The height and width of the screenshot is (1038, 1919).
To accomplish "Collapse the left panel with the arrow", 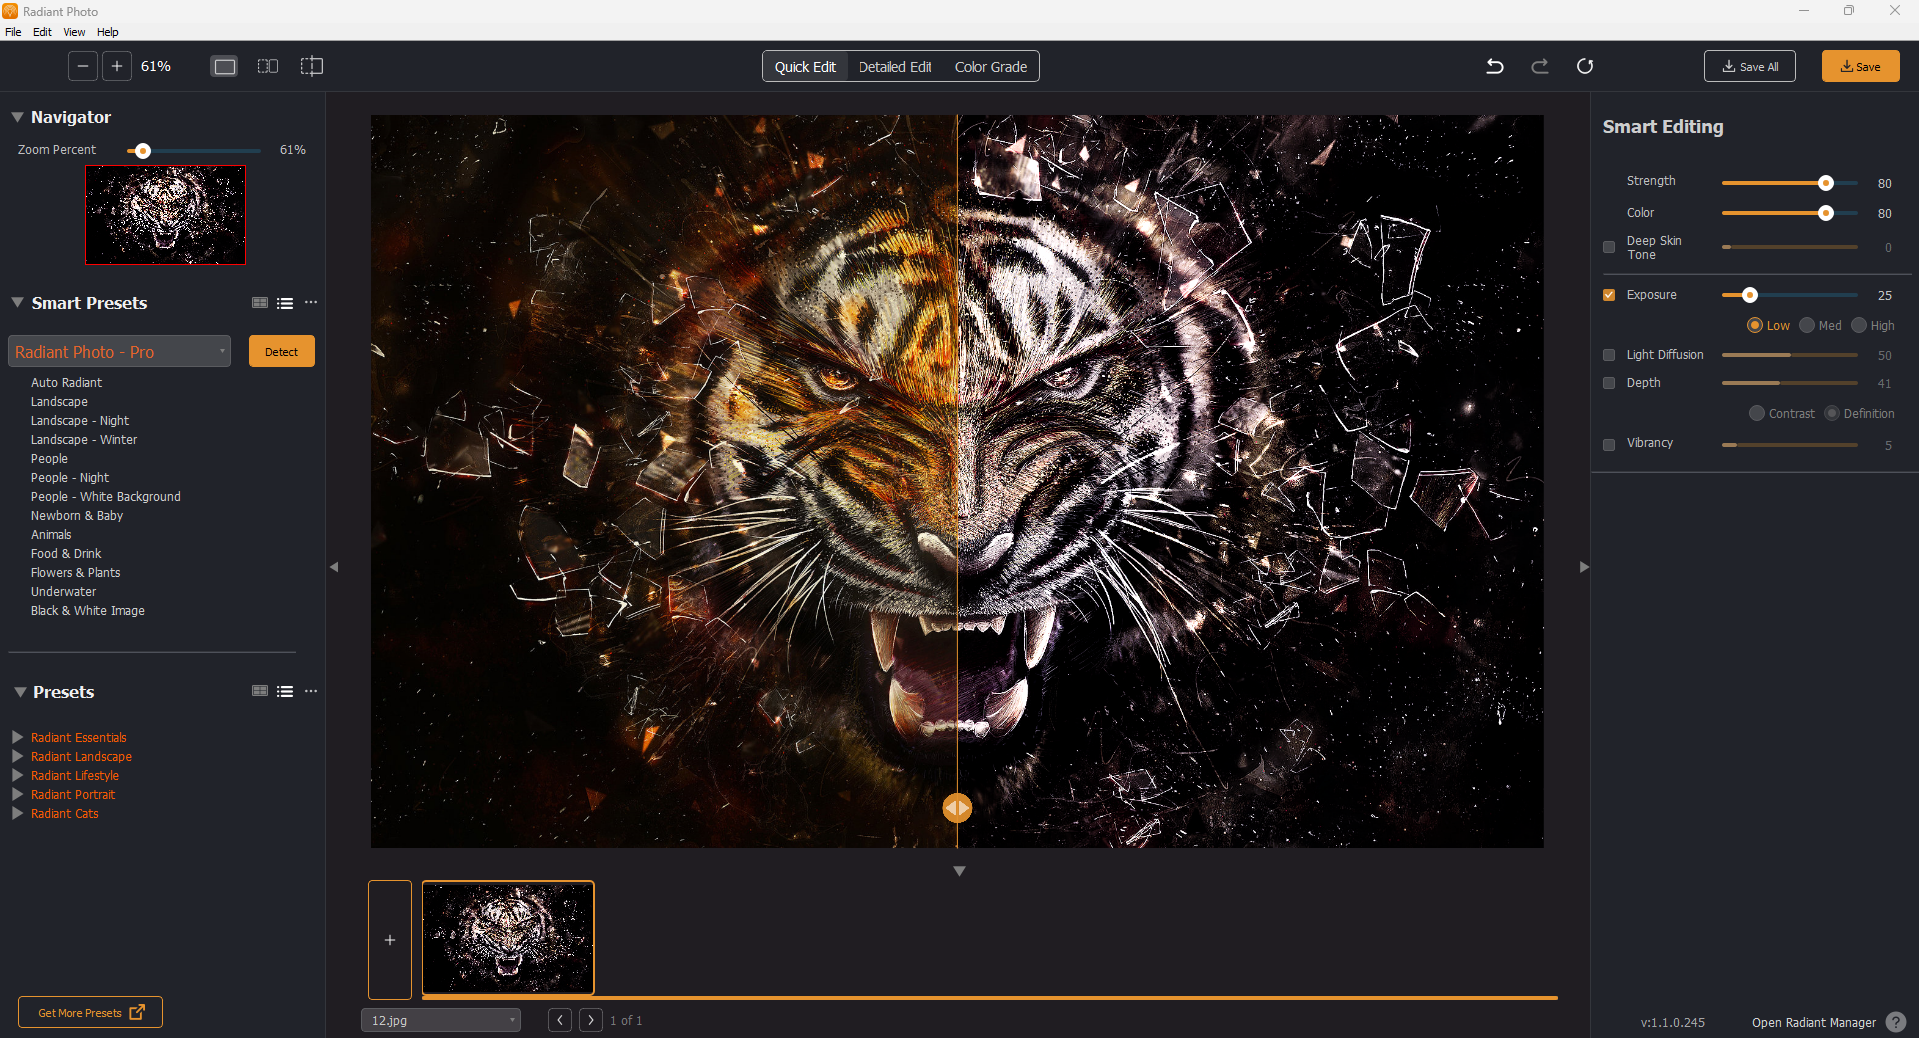I will (334, 567).
